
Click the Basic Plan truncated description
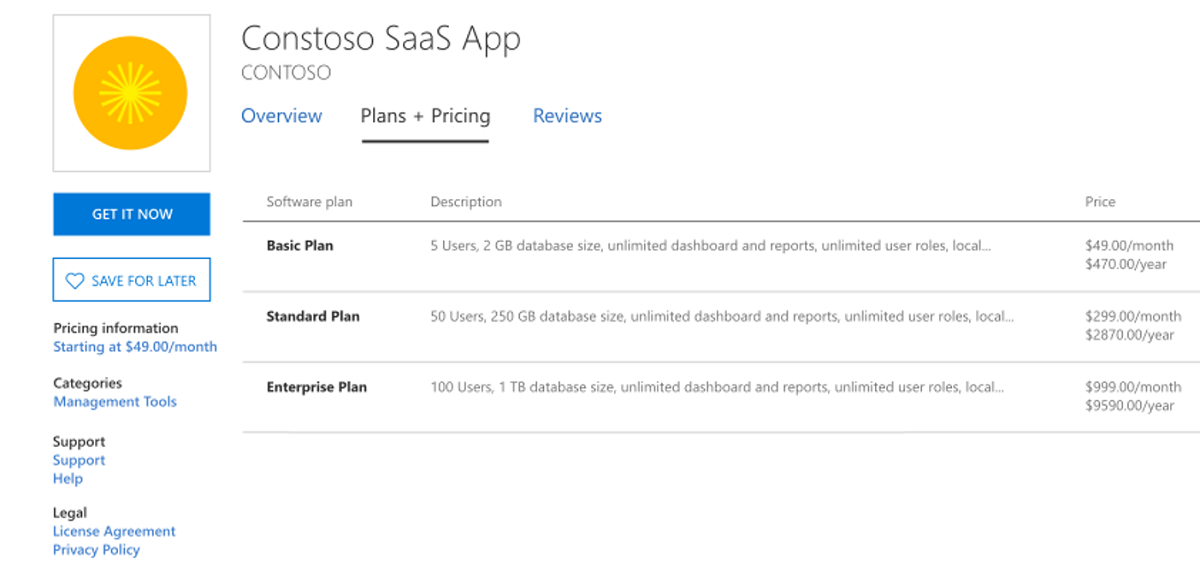[710, 246]
